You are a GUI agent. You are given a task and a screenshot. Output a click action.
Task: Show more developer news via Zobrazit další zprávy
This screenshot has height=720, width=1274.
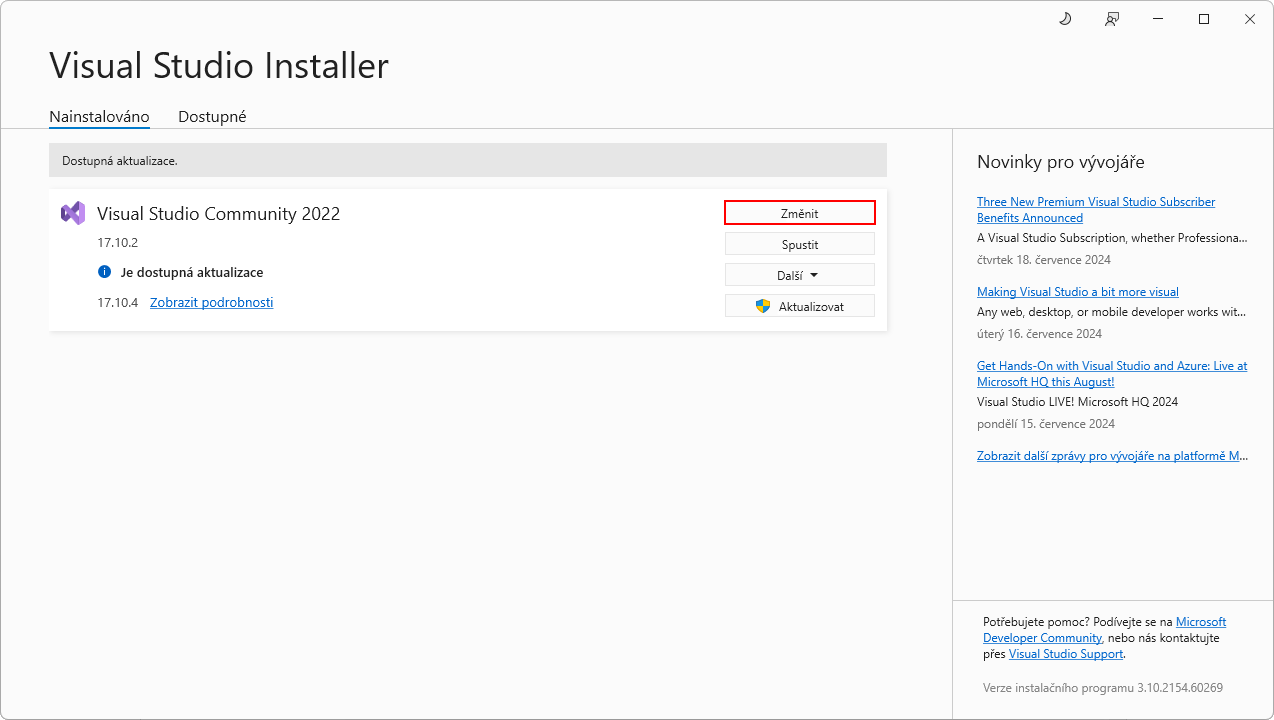coord(1111,455)
